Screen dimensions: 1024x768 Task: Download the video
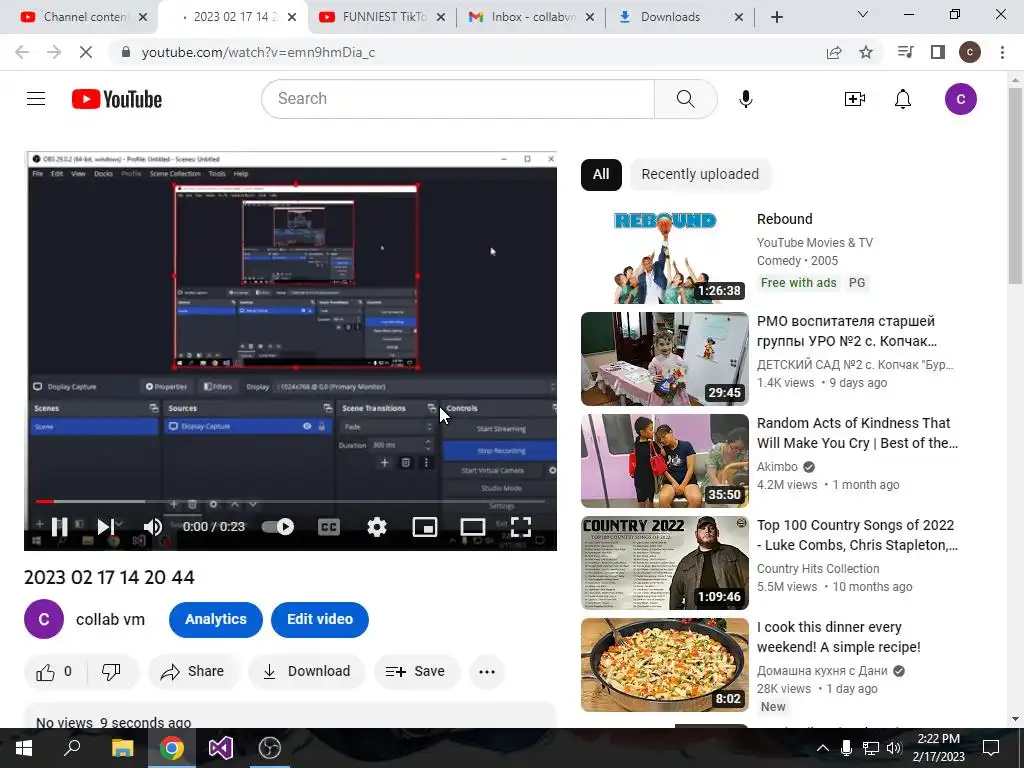307,671
